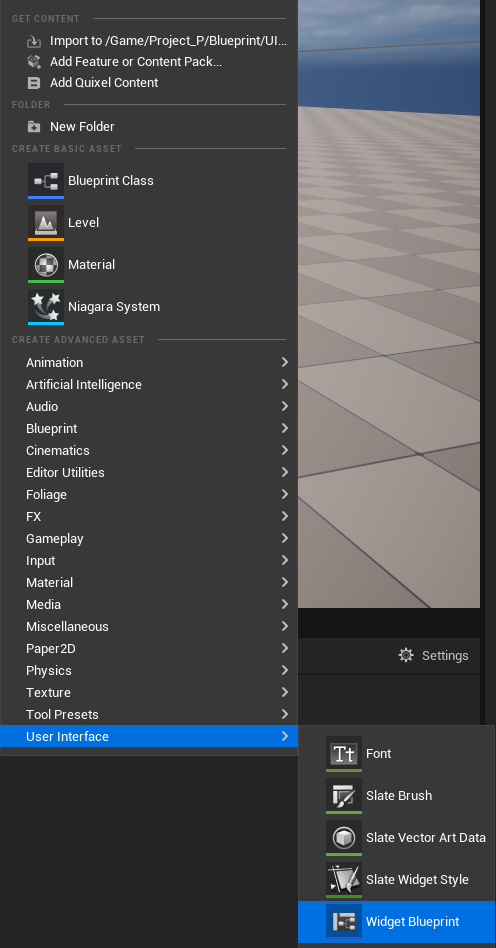Create a Blueprint Class asset

(x=149, y=180)
